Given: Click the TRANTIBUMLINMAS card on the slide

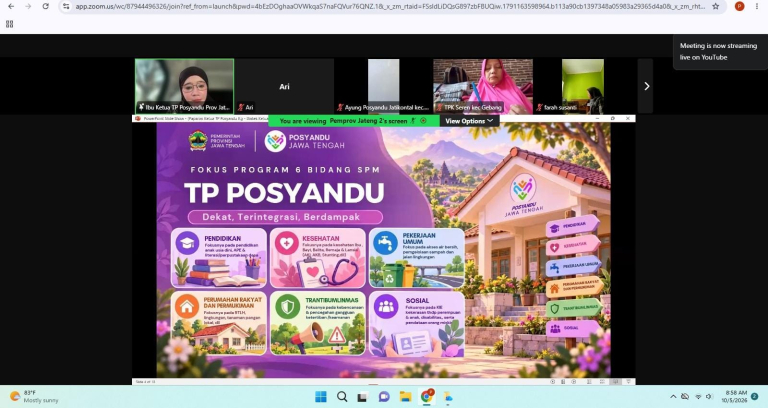Looking at the screenshot, I should pos(318,323).
